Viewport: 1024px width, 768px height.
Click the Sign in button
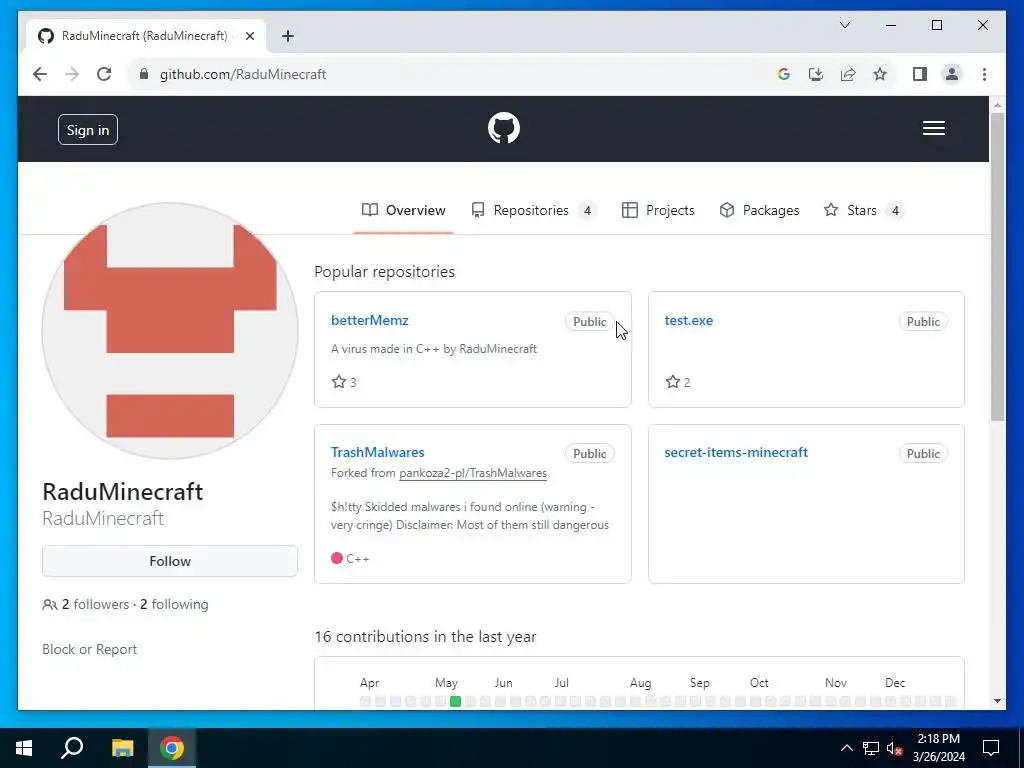pyautogui.click(x=88, y=130)
